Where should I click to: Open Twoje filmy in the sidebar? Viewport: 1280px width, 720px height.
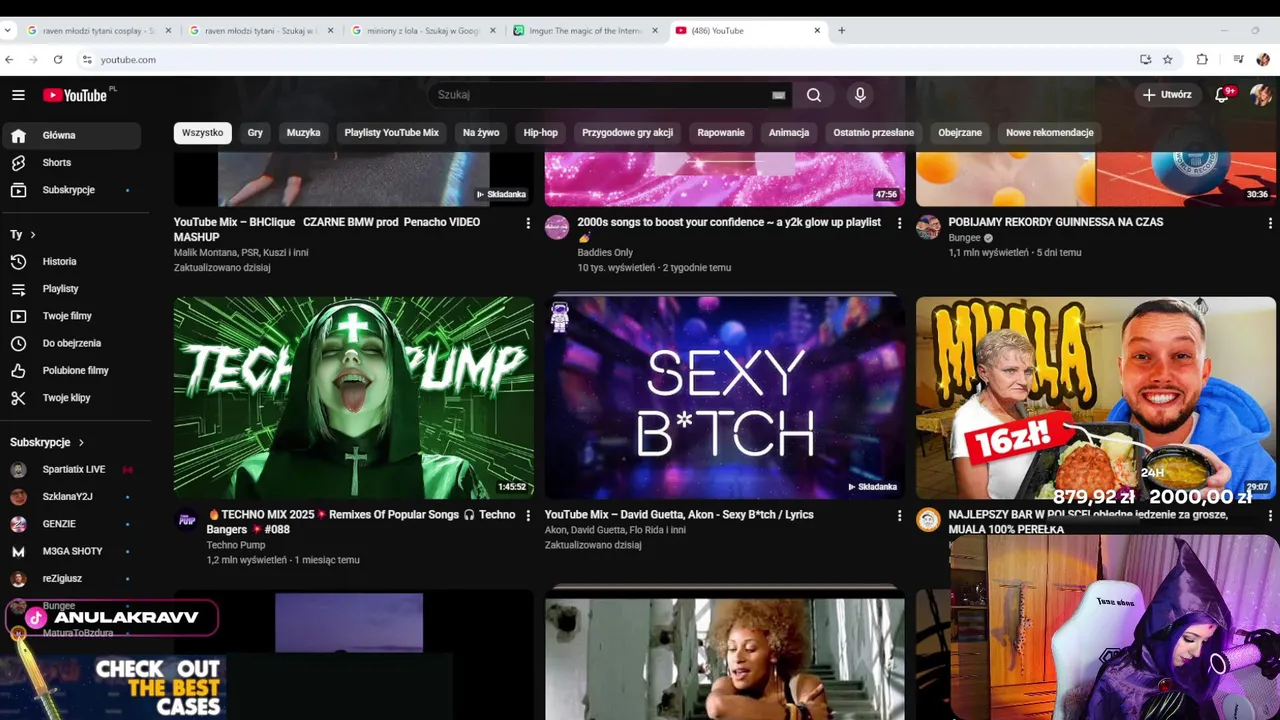coord(70,316)
